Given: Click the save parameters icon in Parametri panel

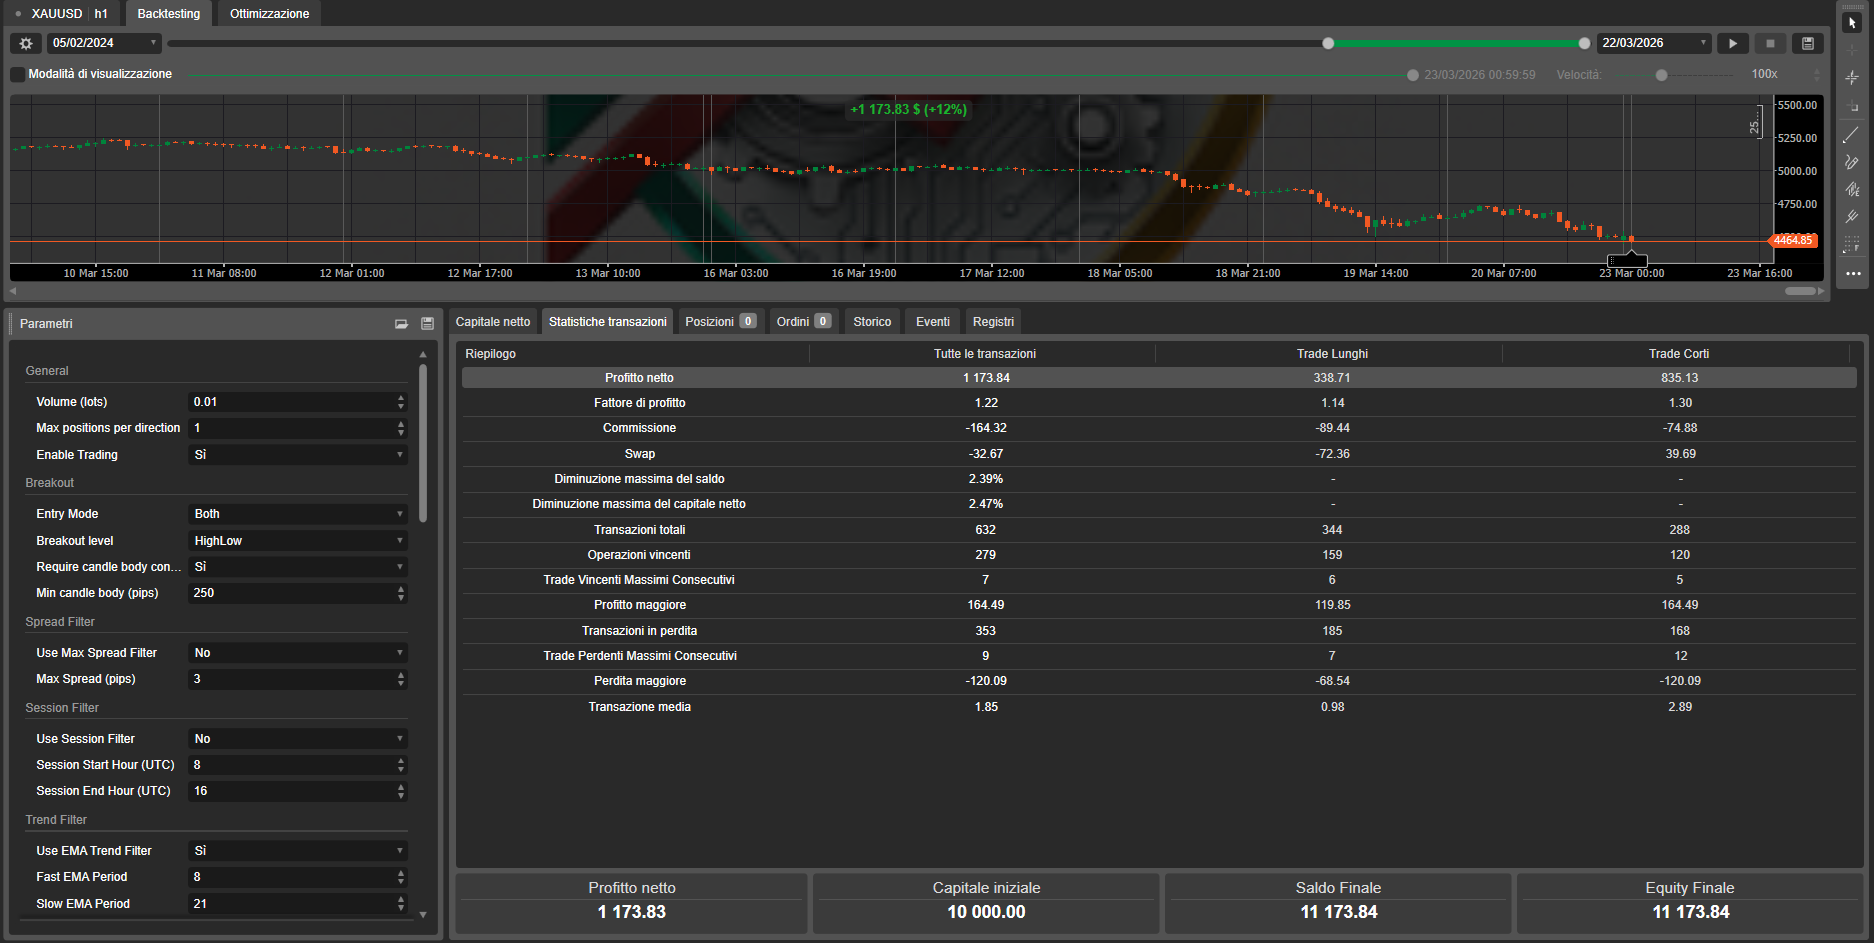Looking at the screenshot, I should [427, 323].
